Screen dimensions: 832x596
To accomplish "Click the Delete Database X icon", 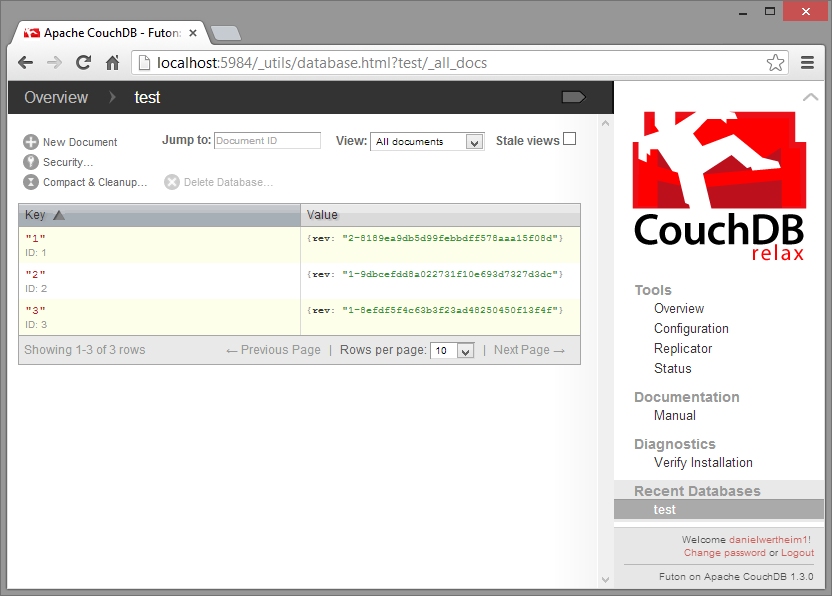I will click(172, 182).
